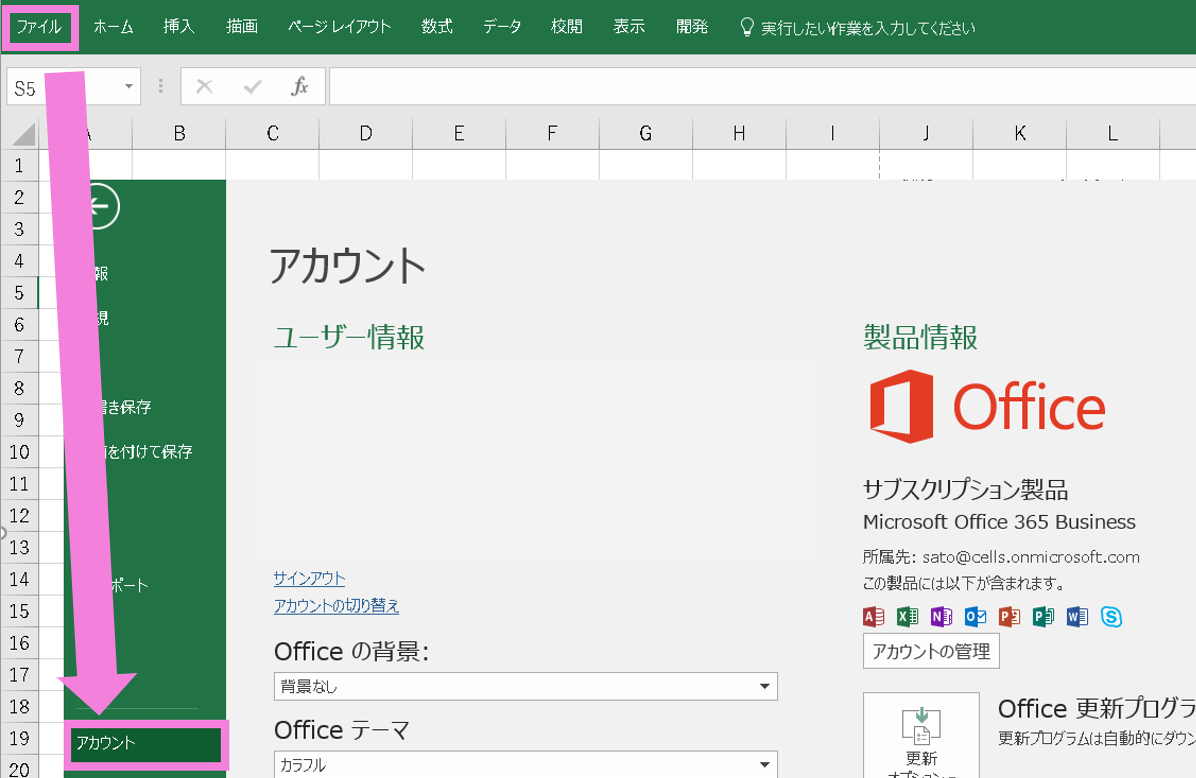Click the Outlook product icon
The image size is (1196, 778).
click(975, 617)
